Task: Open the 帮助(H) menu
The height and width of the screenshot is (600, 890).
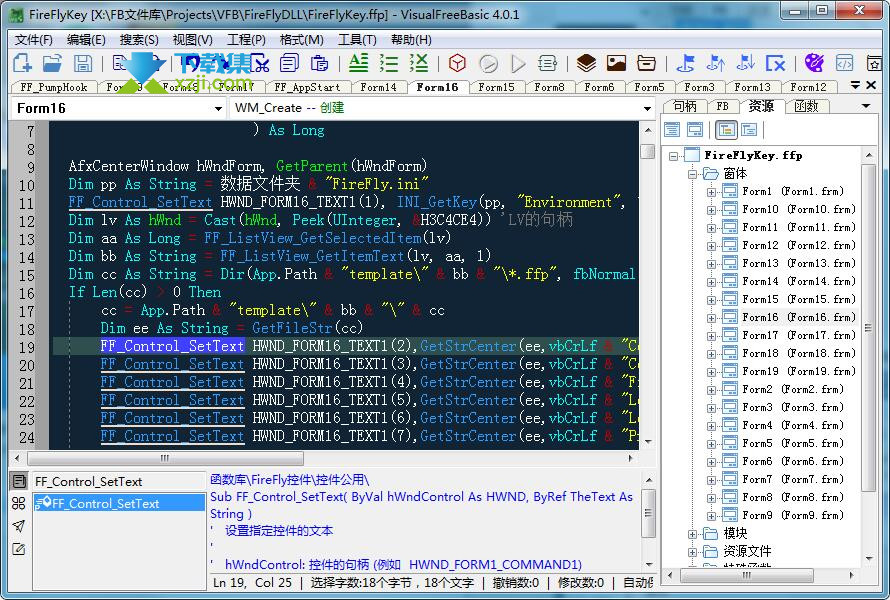Action: tap(411, 40)
